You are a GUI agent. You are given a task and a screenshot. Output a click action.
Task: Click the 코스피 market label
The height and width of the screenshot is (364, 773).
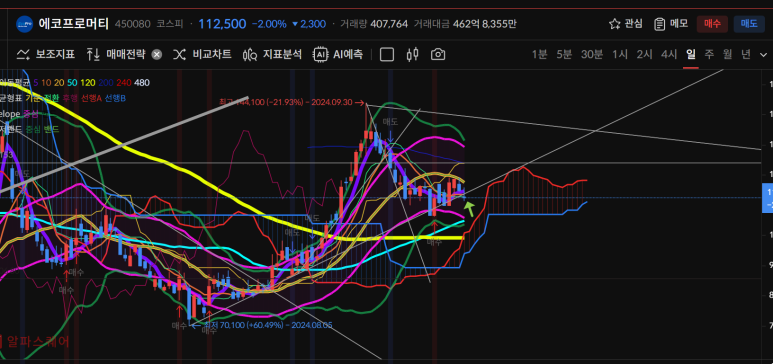(x=170, y=24)
